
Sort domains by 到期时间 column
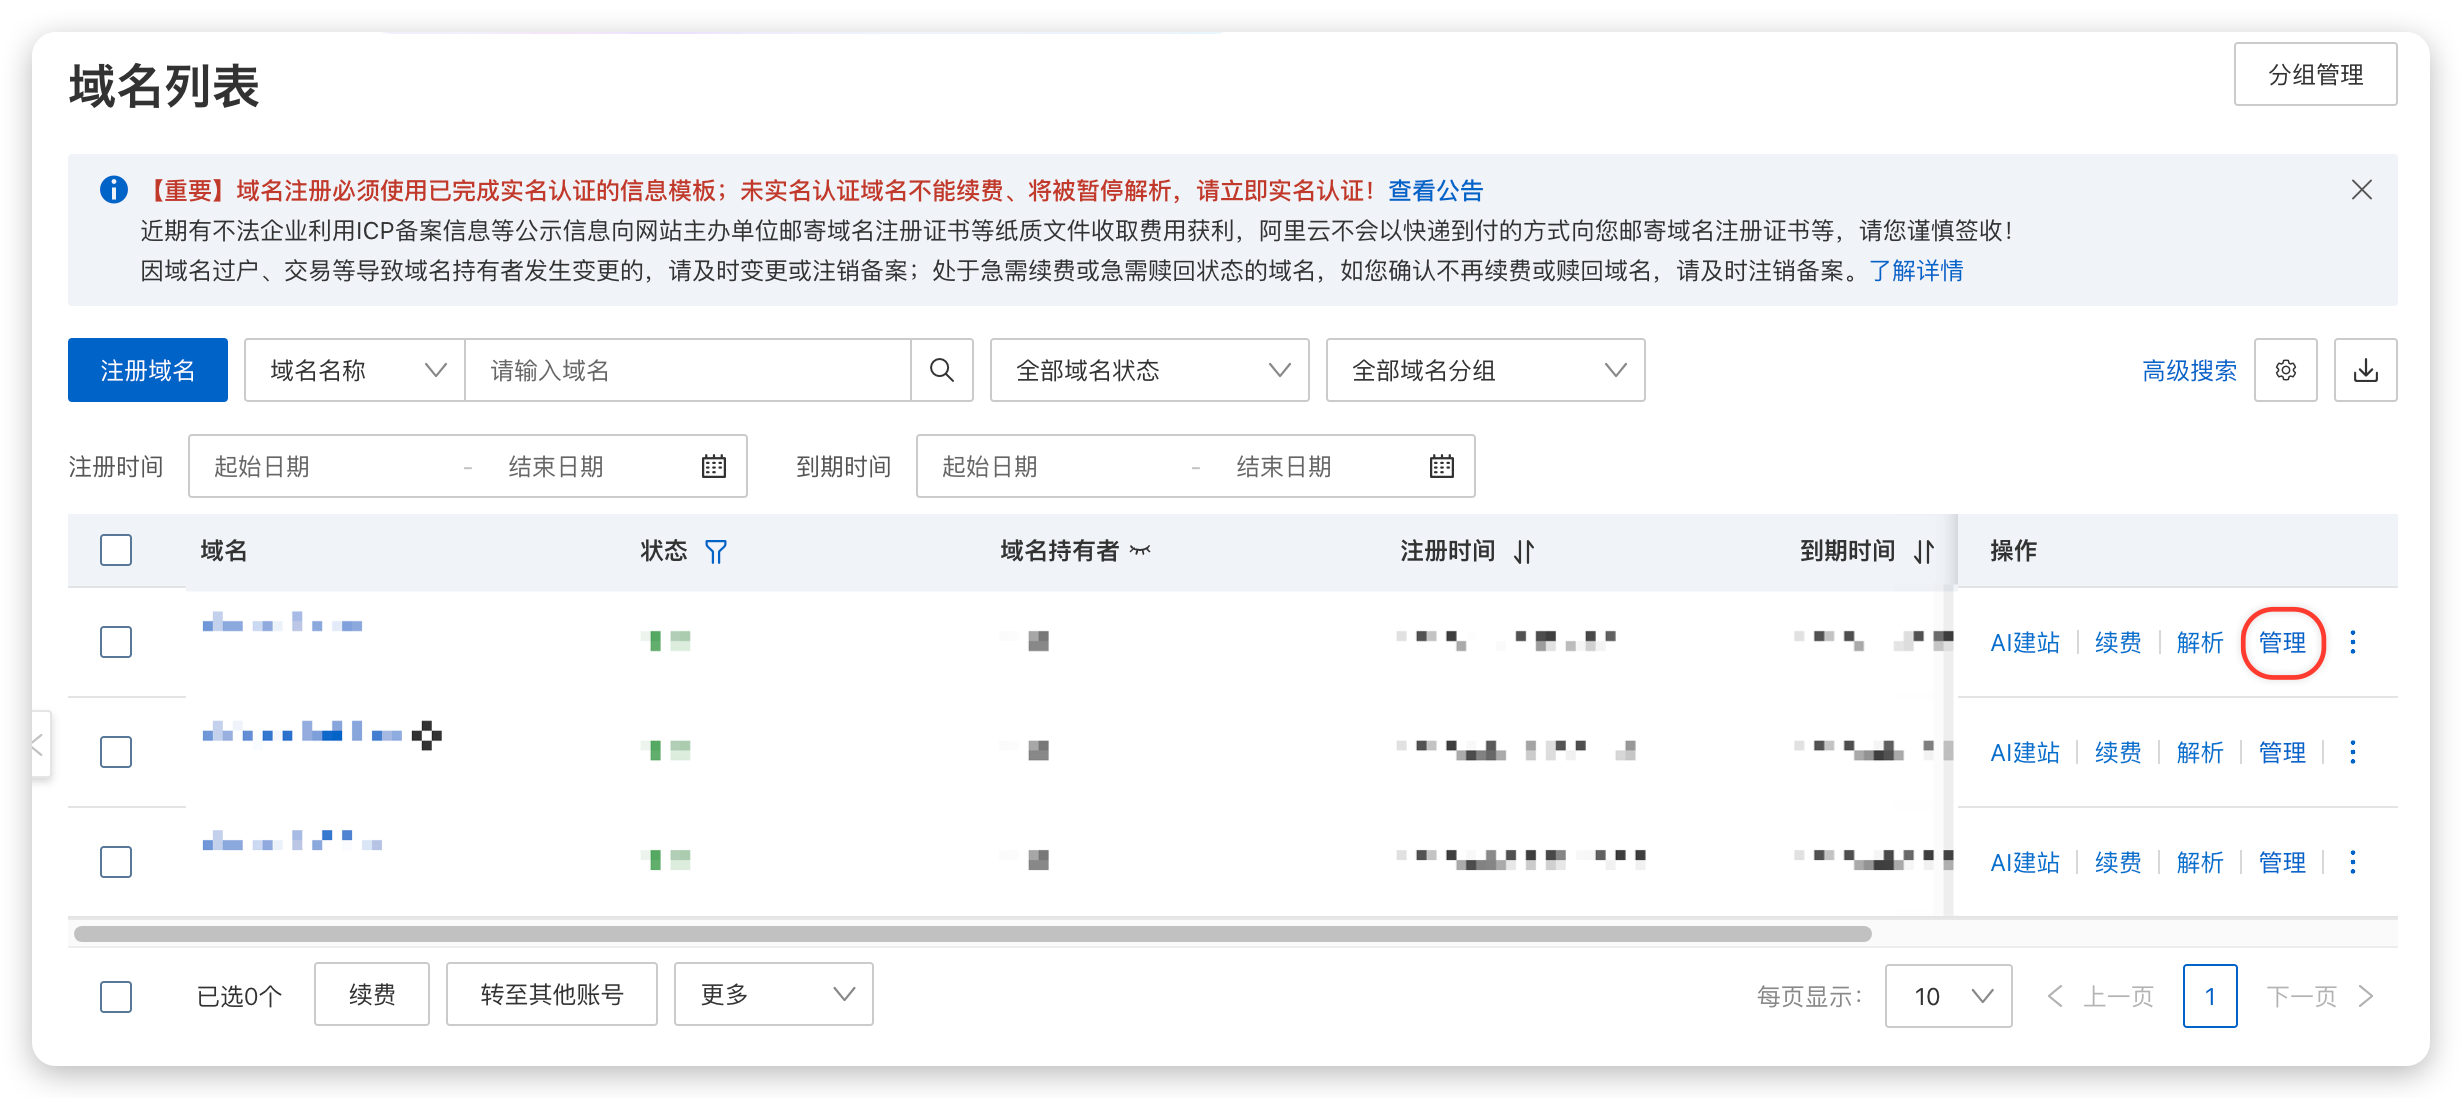click(1923, 551)
